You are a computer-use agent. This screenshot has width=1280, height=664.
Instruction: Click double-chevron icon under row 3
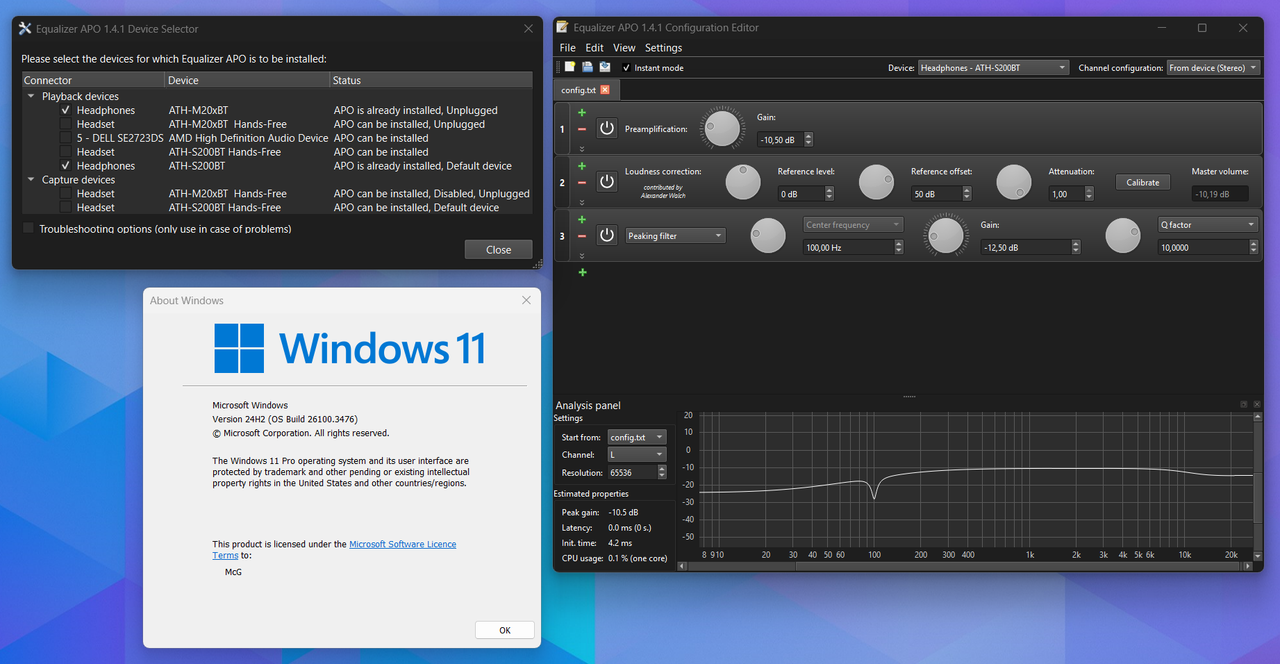pyautogui.click(x=582, y=255)
